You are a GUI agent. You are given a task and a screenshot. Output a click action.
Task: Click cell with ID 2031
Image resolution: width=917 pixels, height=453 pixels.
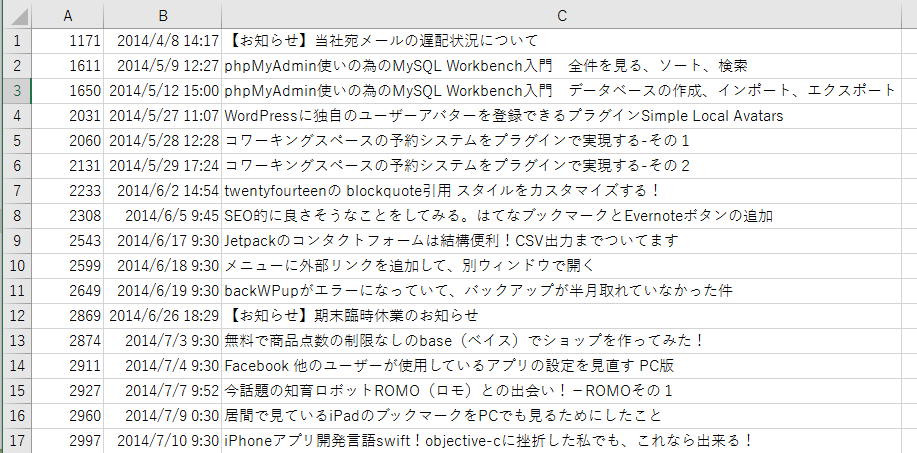(68, 116)
